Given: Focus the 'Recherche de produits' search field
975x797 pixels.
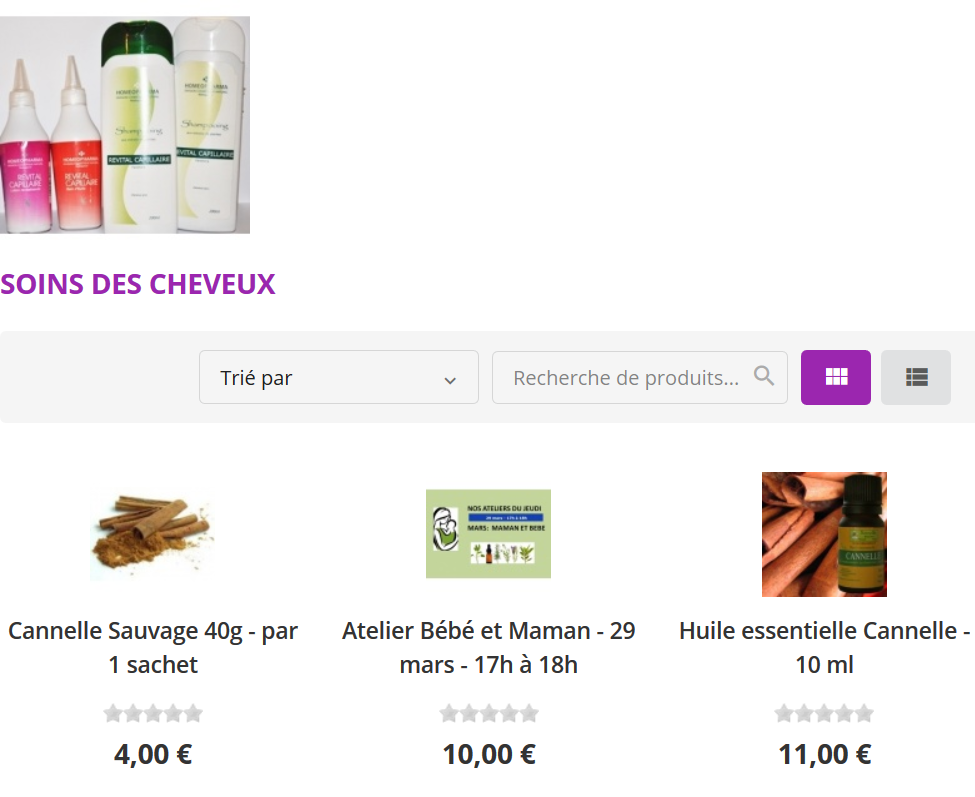Looking at the screenshot, I should tap(640, 377).
